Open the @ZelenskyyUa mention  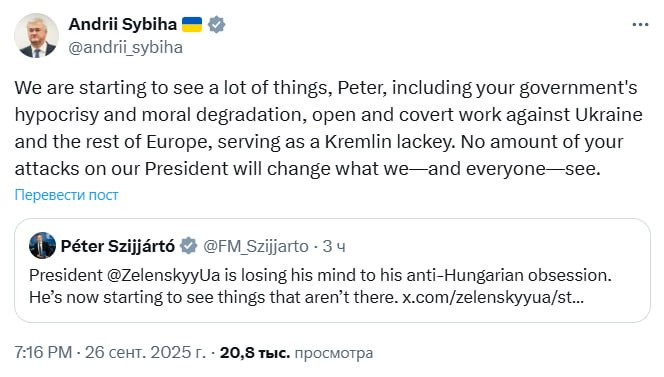pos(163,275)
